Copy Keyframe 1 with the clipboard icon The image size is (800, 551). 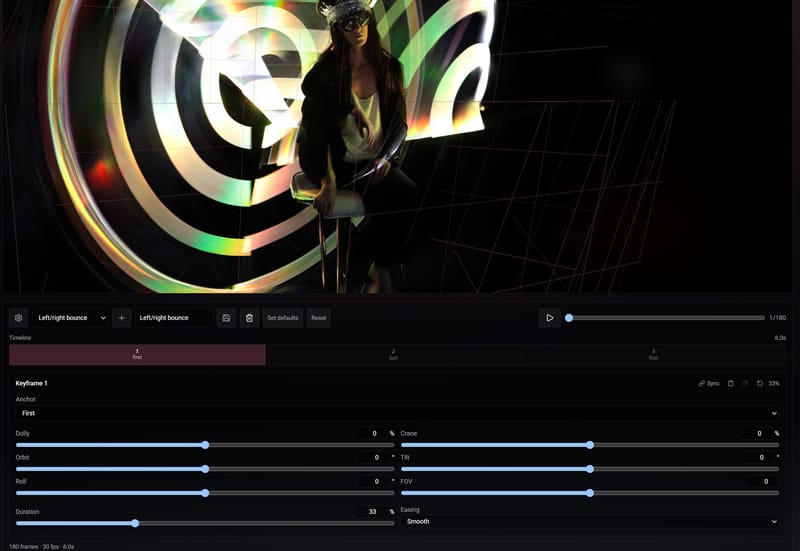[731, 383]
